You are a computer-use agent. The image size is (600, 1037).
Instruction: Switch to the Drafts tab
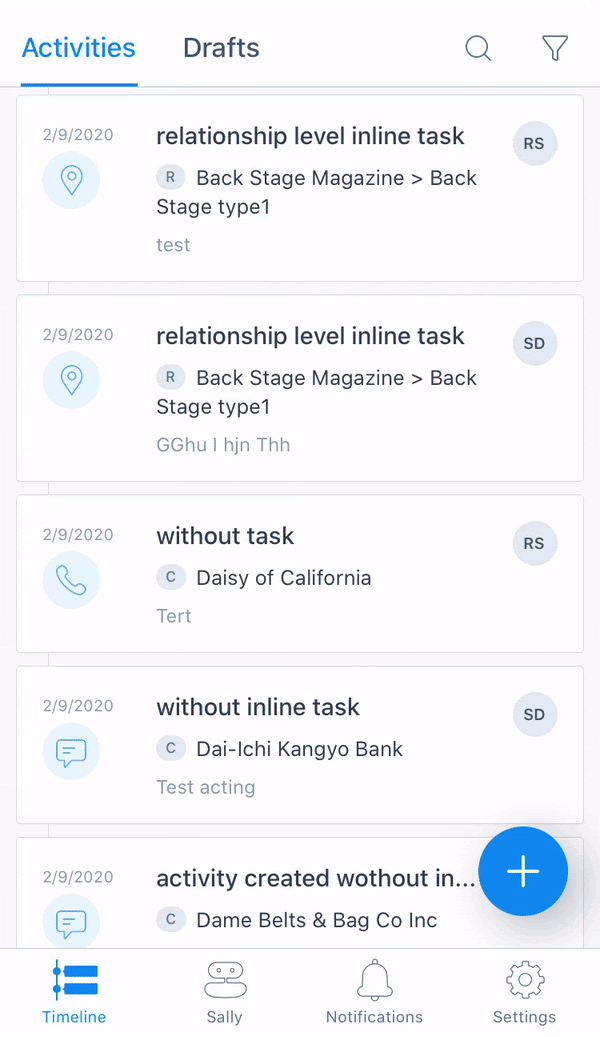[x=221, y=48]
